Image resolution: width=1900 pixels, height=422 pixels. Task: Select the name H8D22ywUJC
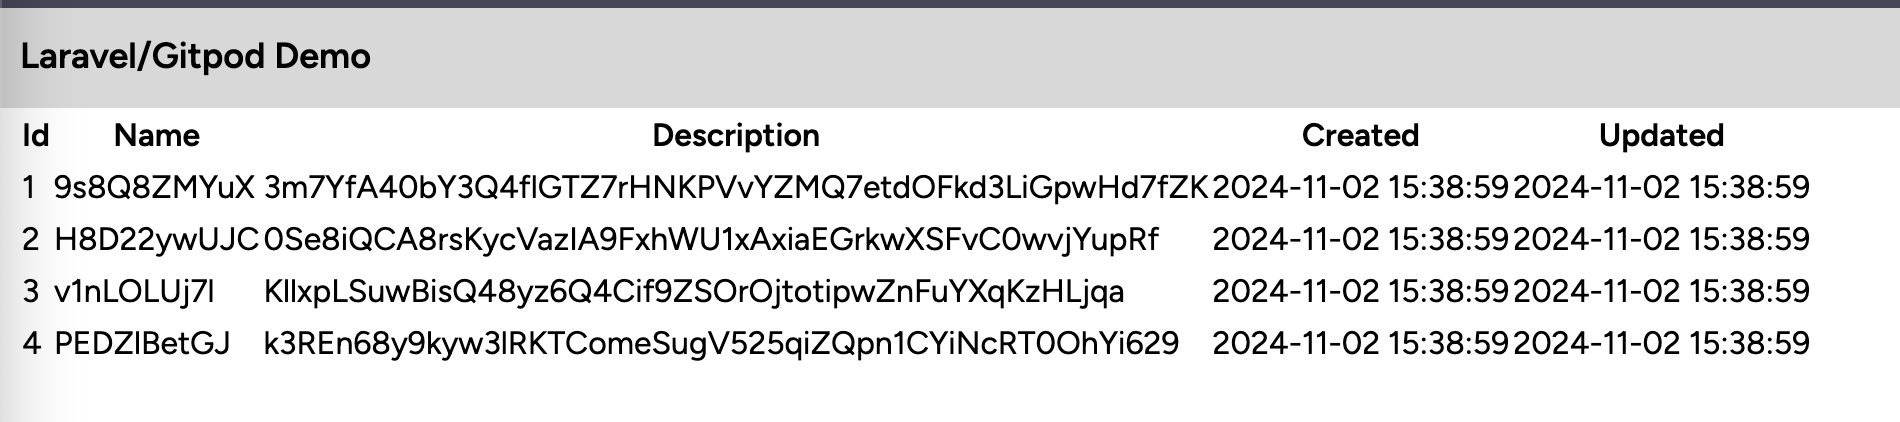coord(156,239)
